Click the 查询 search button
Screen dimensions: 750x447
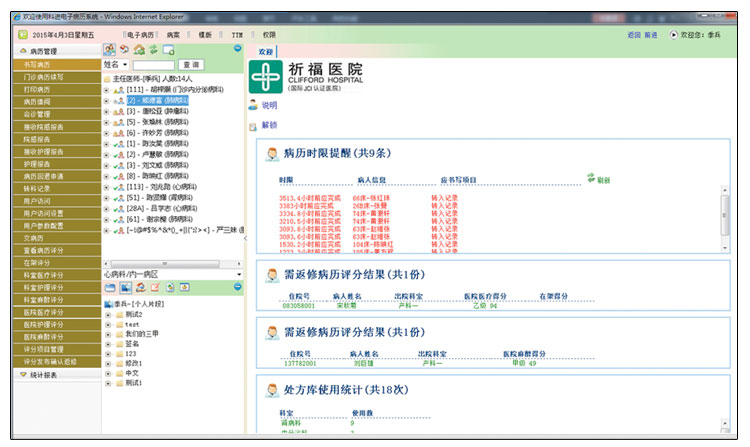coord(192,64)
